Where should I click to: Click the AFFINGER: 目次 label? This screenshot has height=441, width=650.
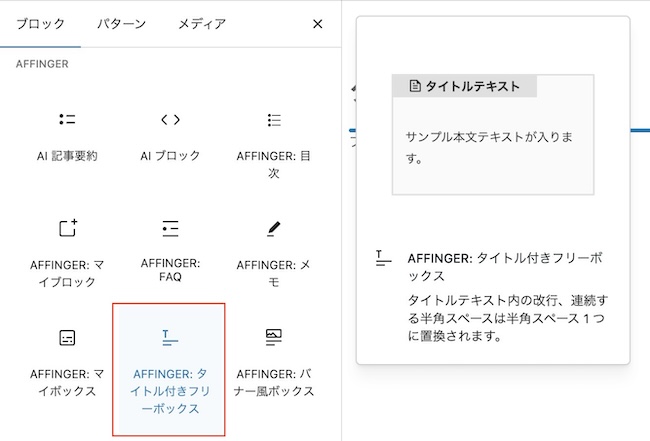point(274,164)
